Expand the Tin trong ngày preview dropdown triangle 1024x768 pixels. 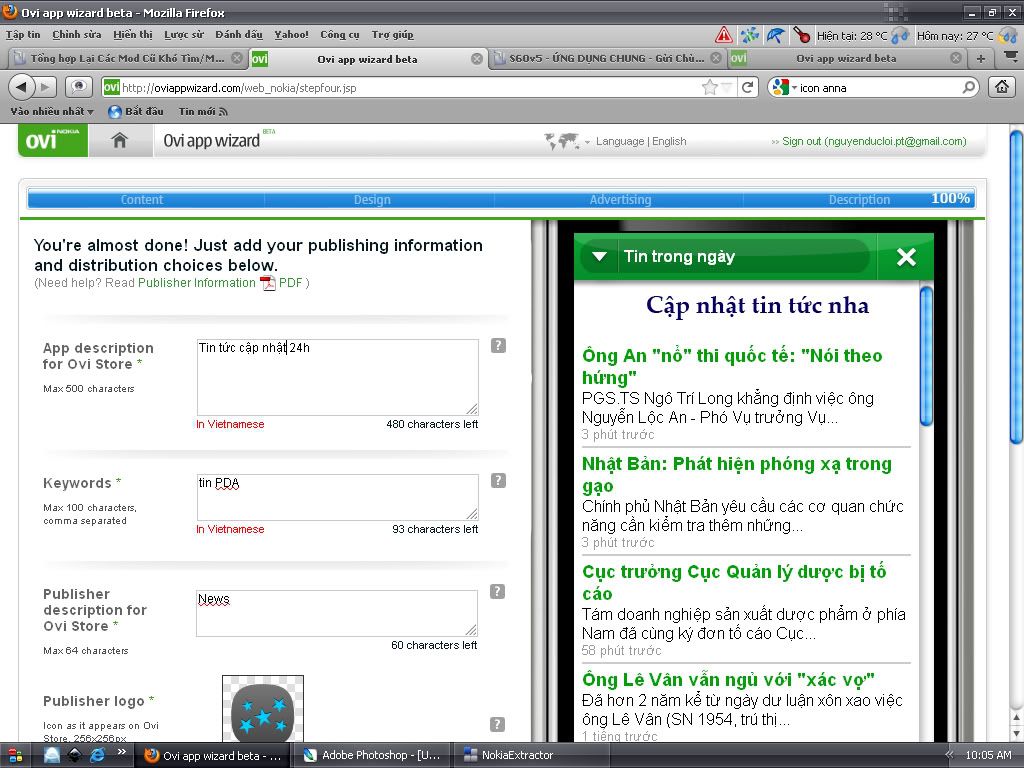coord(599,257)
